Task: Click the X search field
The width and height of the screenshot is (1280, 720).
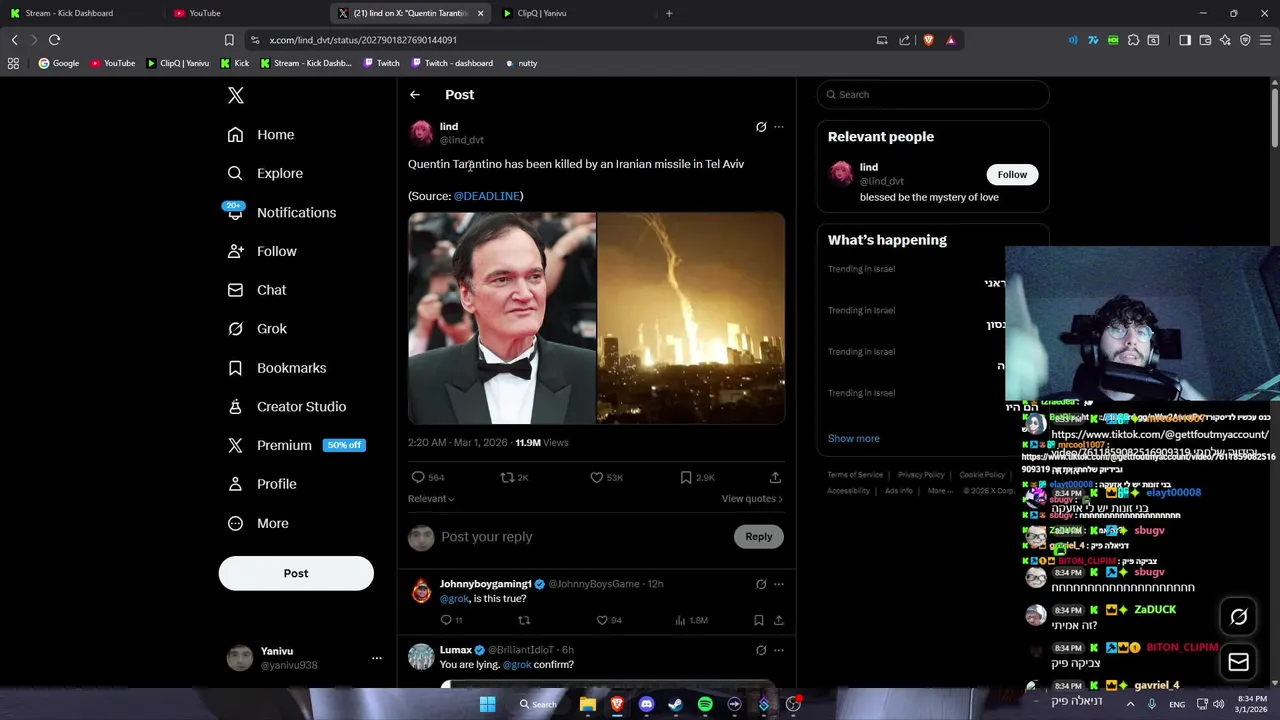Action: [933, 95]
